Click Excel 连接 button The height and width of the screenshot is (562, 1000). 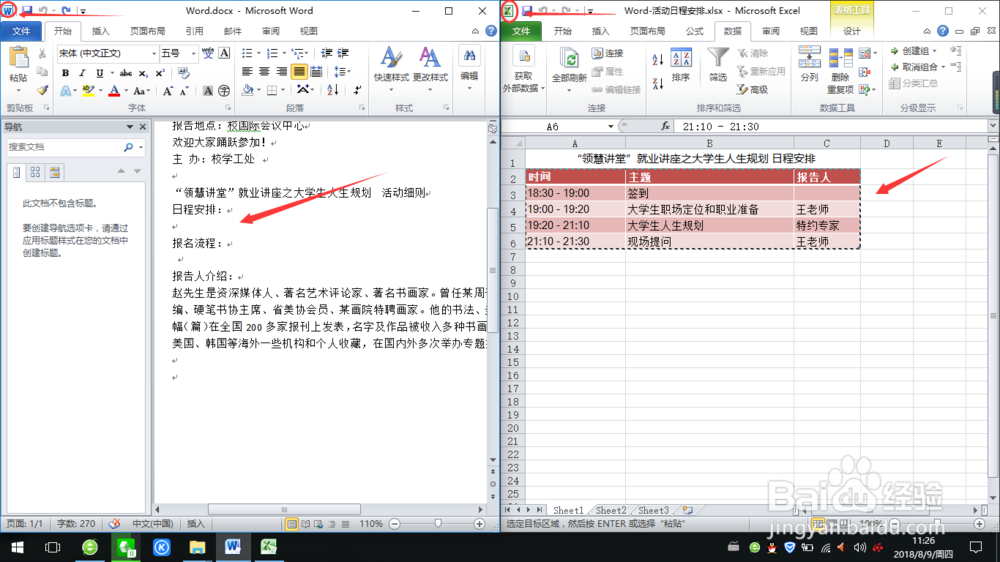pos(607,54)
